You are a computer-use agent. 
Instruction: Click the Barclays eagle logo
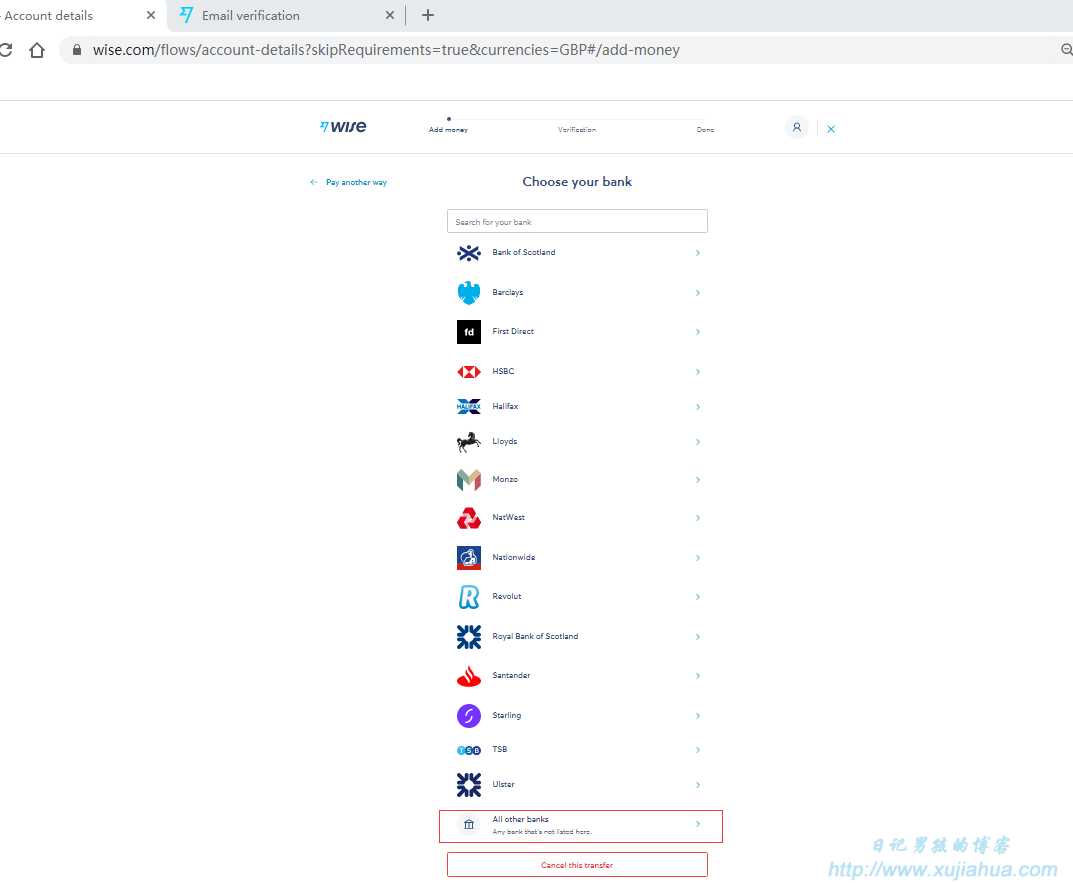pyautogui.click(x=469, y=293)
